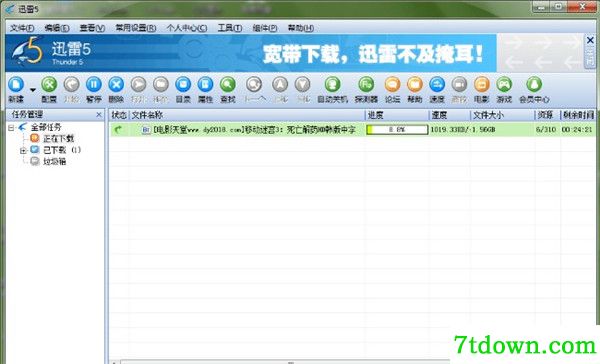This screenshot has height=364, width=600.
Task: Click the 新建 new task icon
Action: pos(16,85)
